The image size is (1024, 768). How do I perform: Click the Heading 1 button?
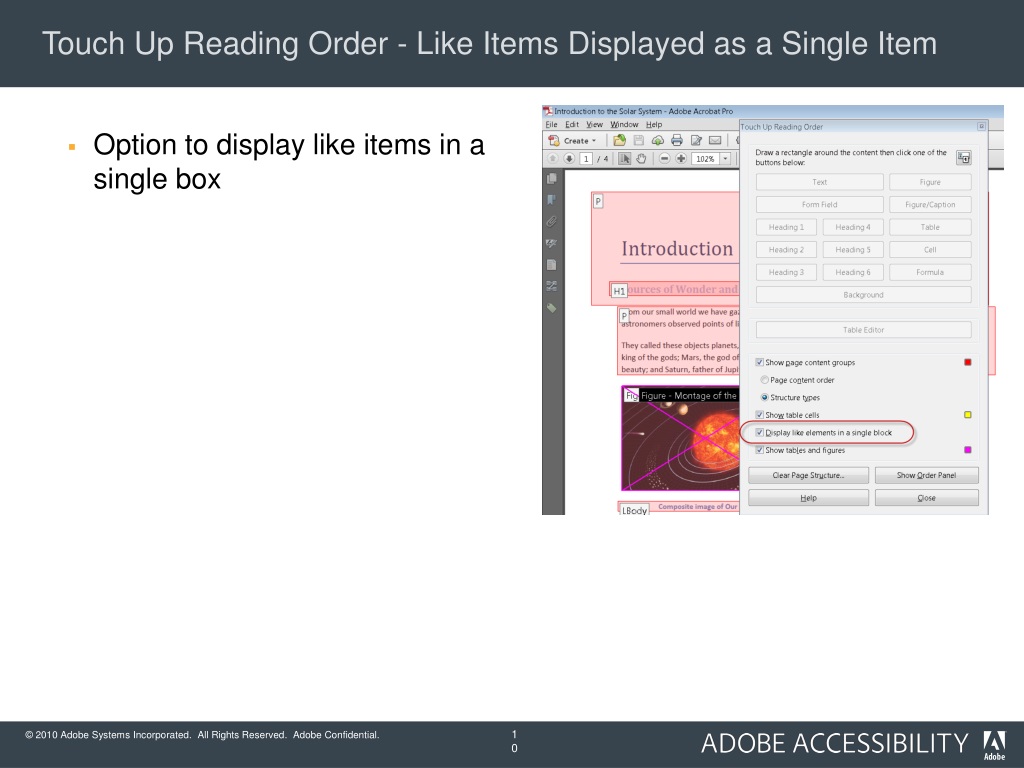click(786, 227)
